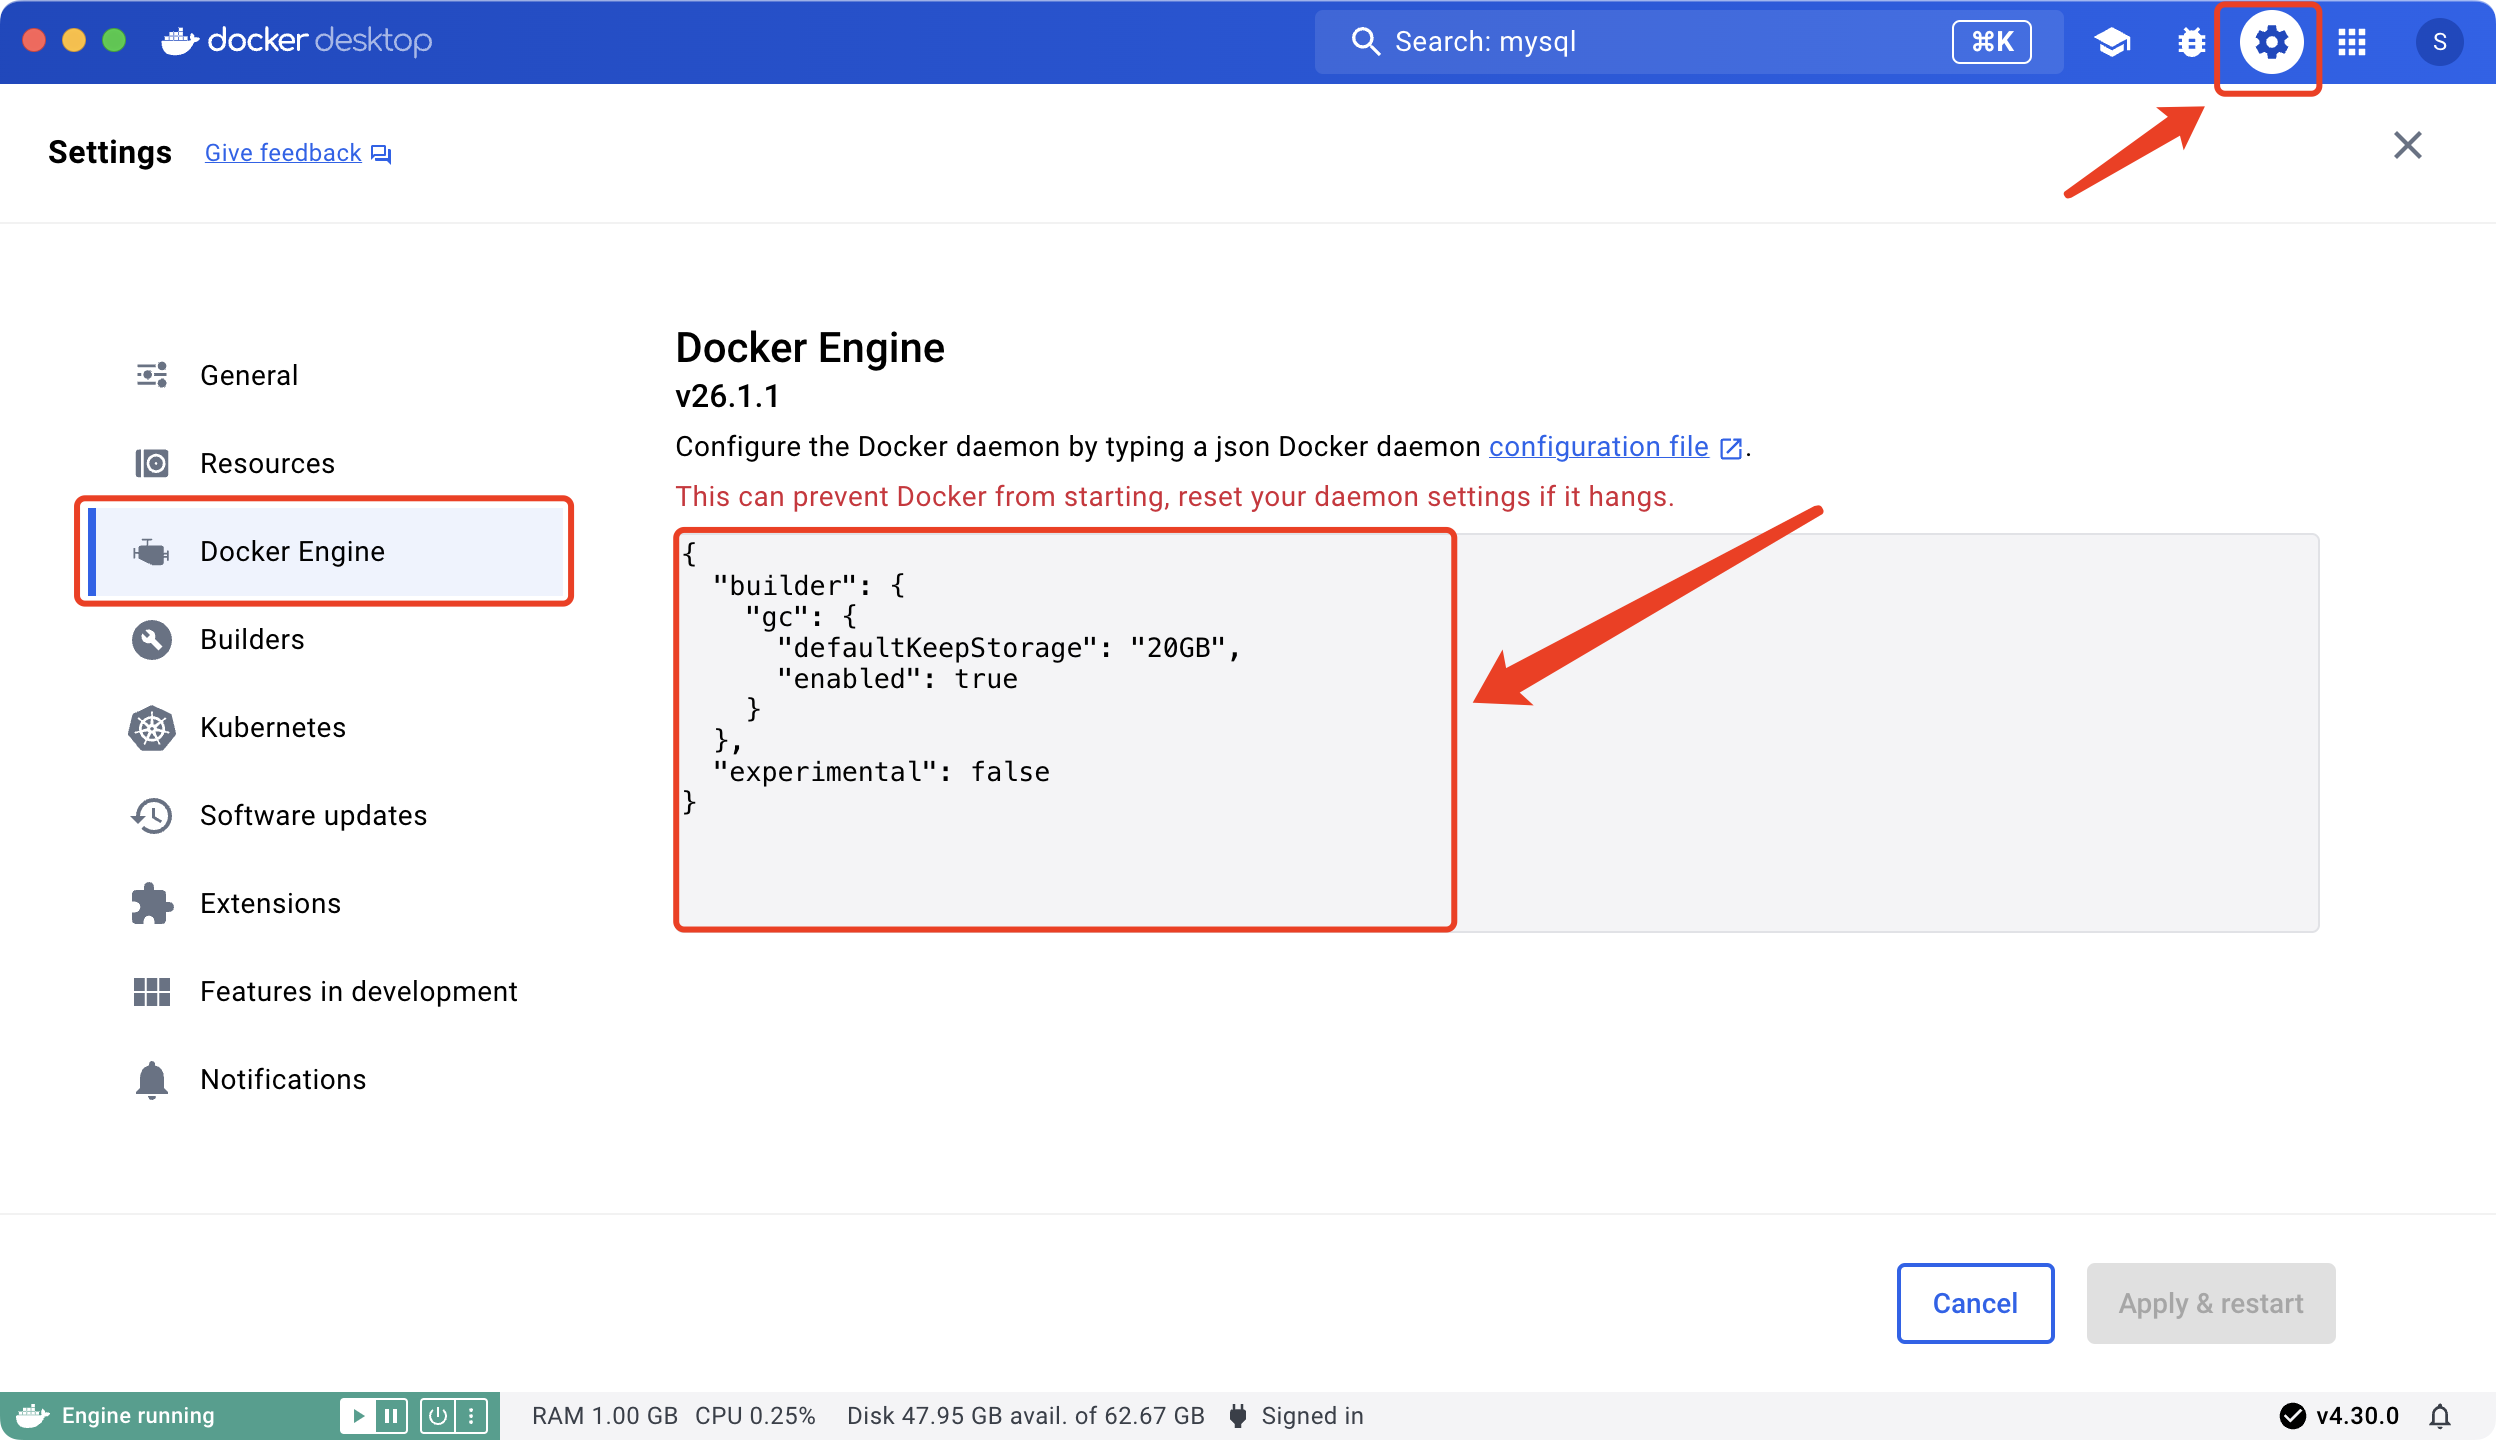Open the Troubleshoot bug icon
This screenshot has height=1440, width=2496.
point(2191,42)
